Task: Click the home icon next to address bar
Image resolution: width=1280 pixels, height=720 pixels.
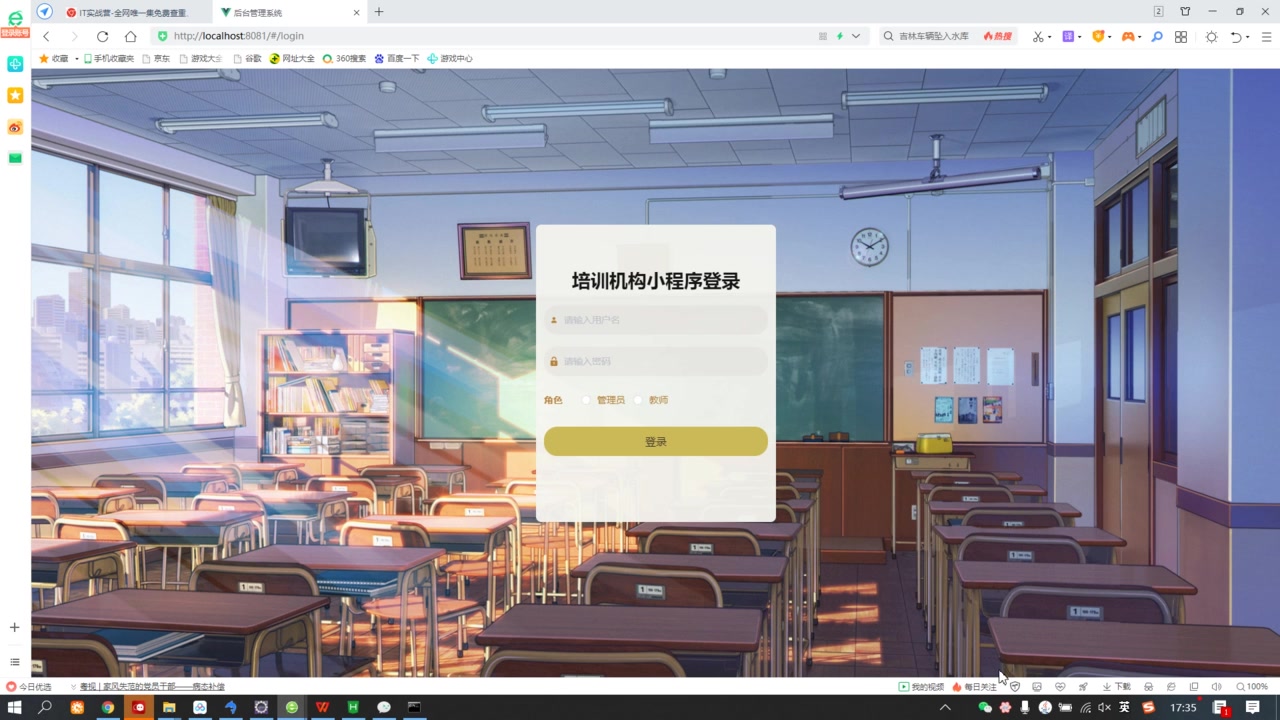Action: tap(130, 36)
